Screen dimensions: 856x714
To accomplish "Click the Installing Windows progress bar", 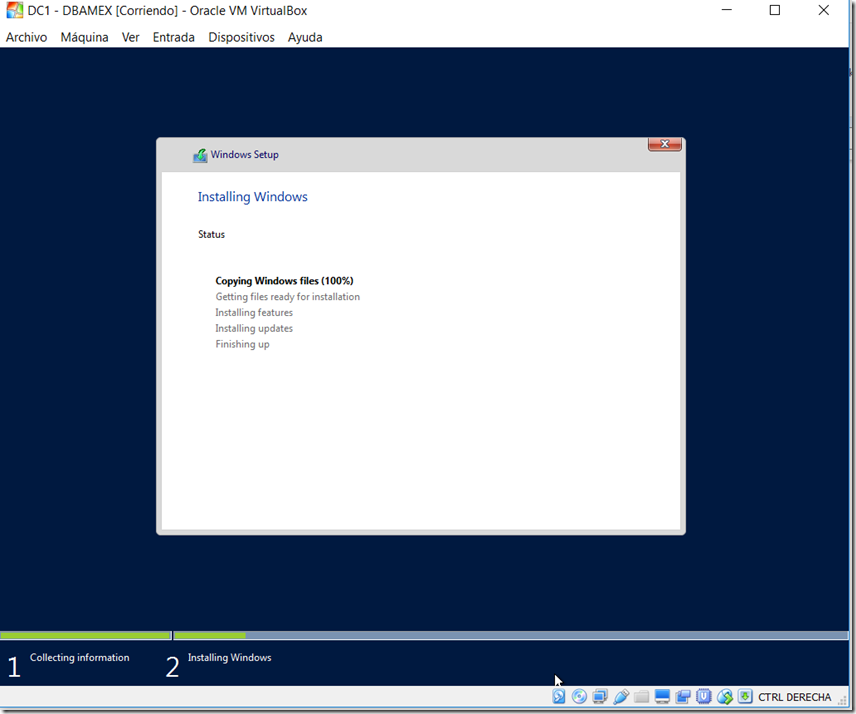I will pyautogui.click(x=510, y=635).
